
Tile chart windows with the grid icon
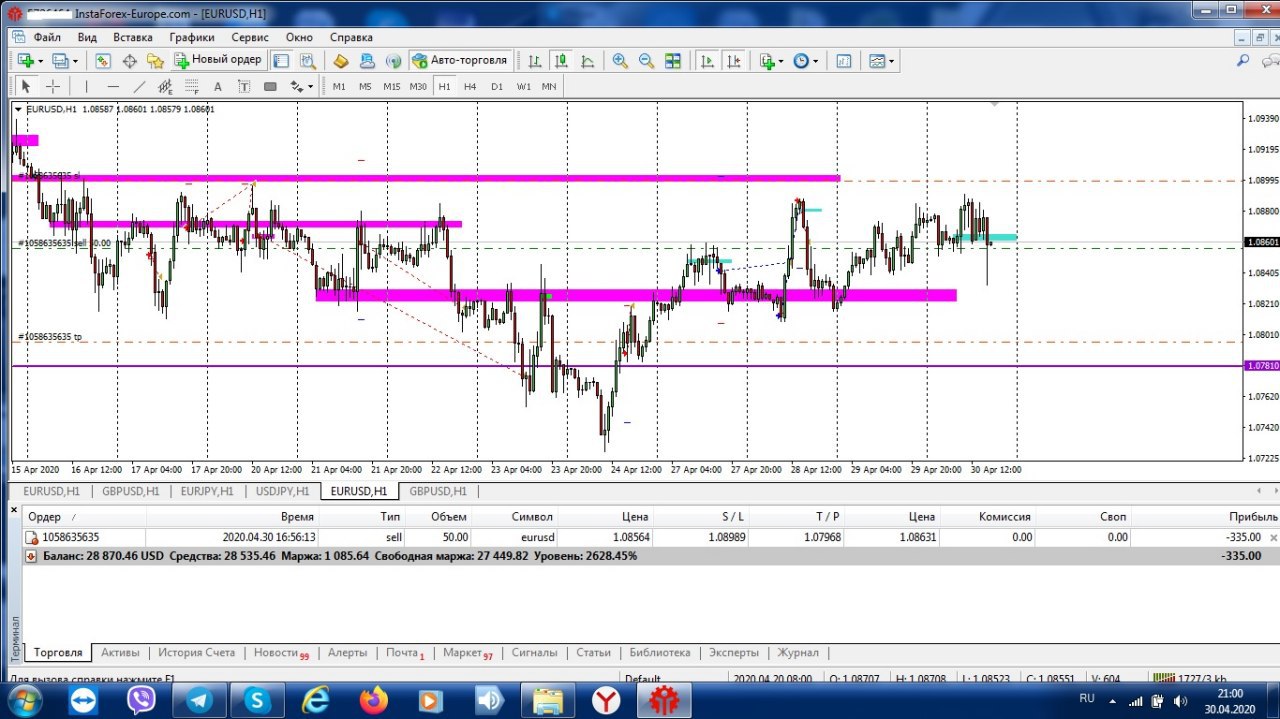tap(673, 61)
